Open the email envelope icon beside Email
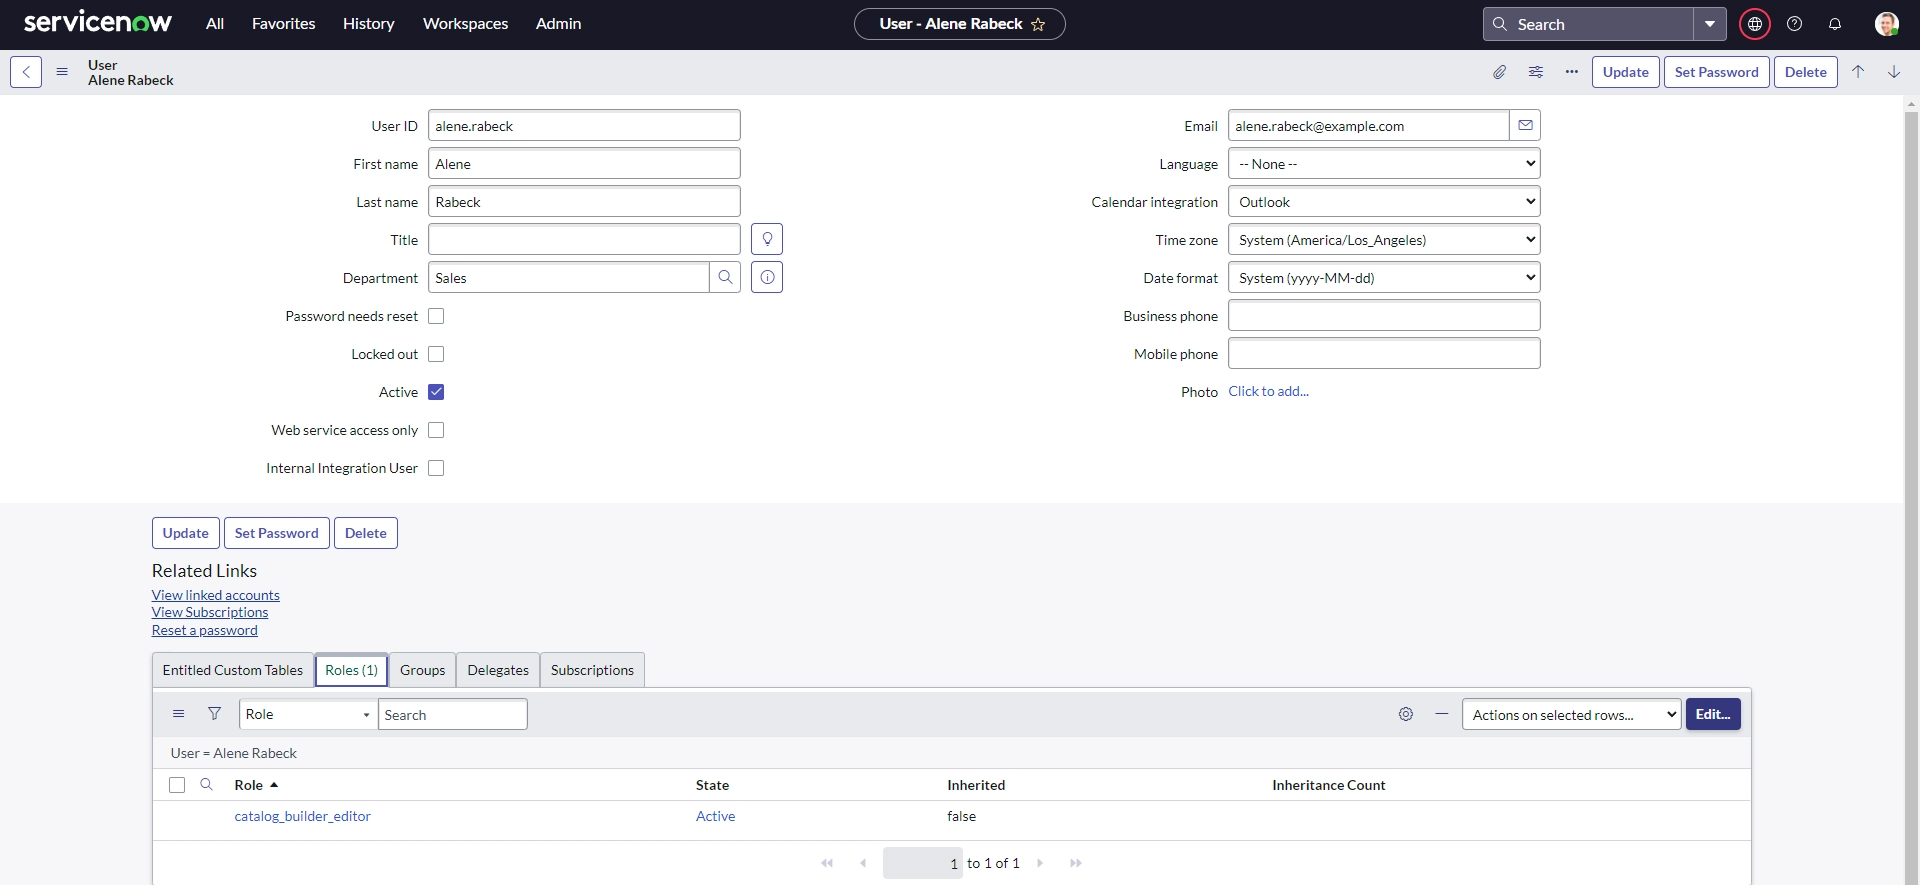Screen dimensions: 1920x885 [x=1525, y=126]
